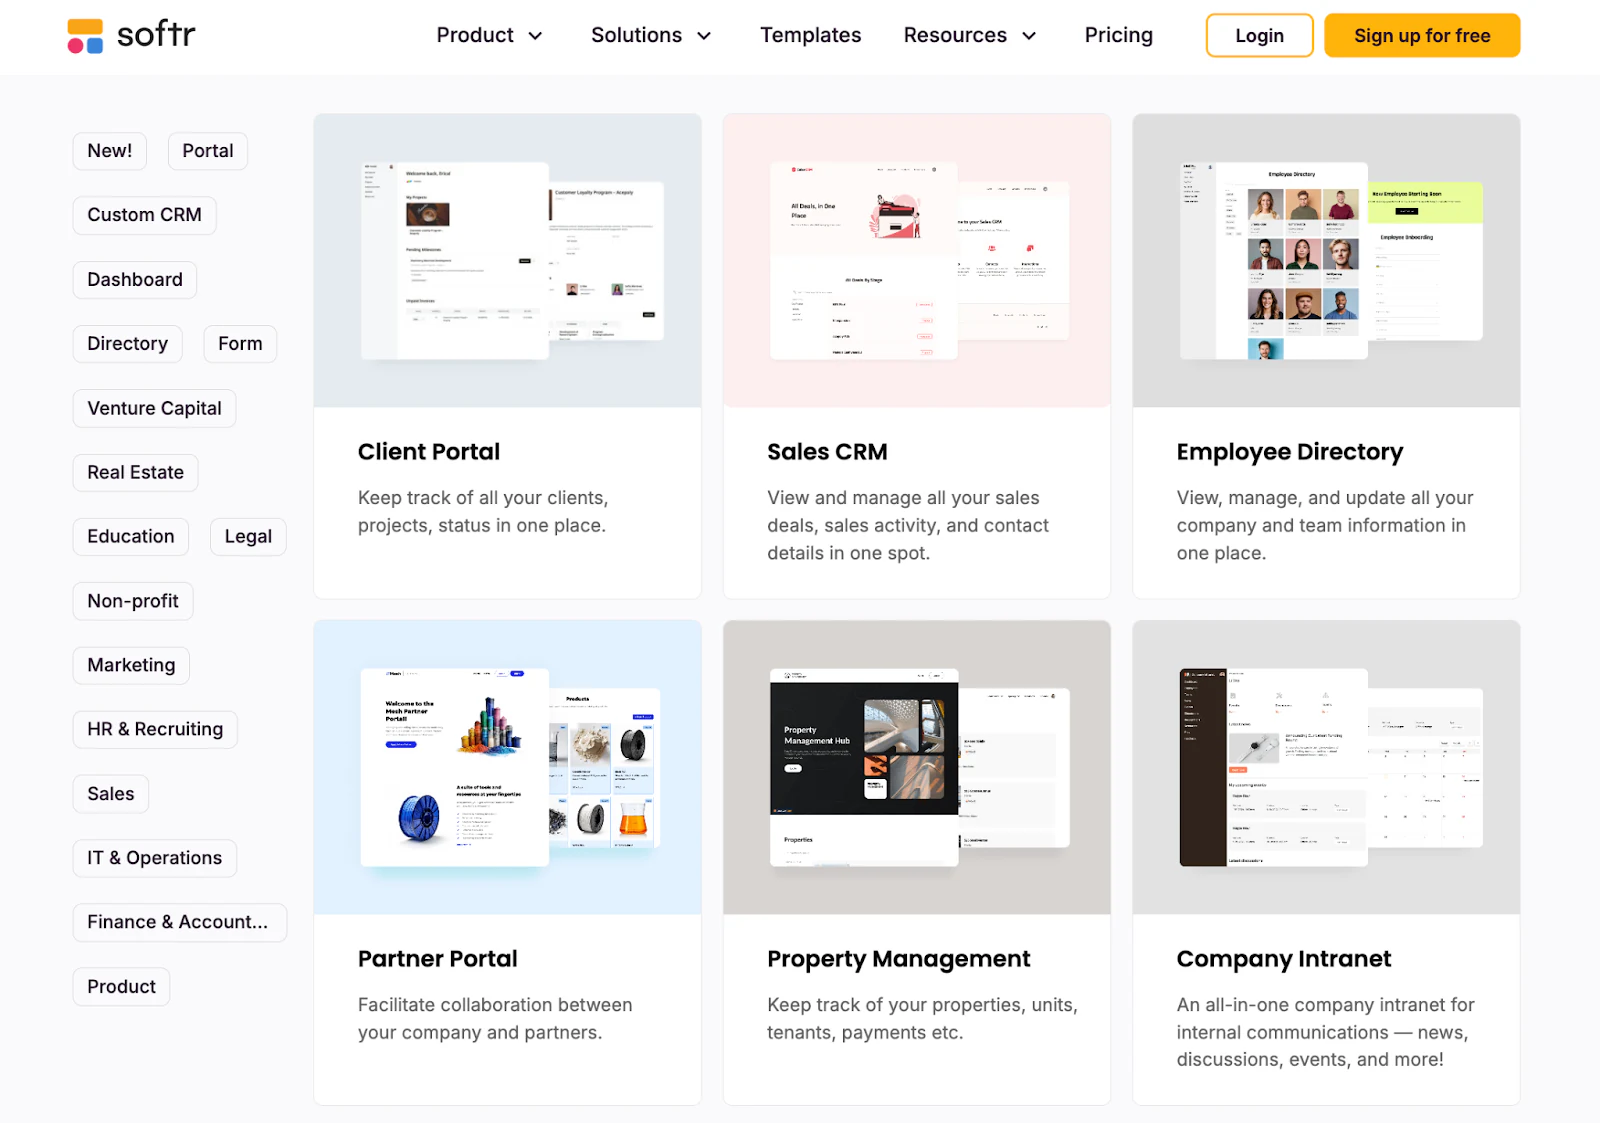Open the Templates menu item
Viewport: 1600px width, 1123px height.
click(810, 35)
